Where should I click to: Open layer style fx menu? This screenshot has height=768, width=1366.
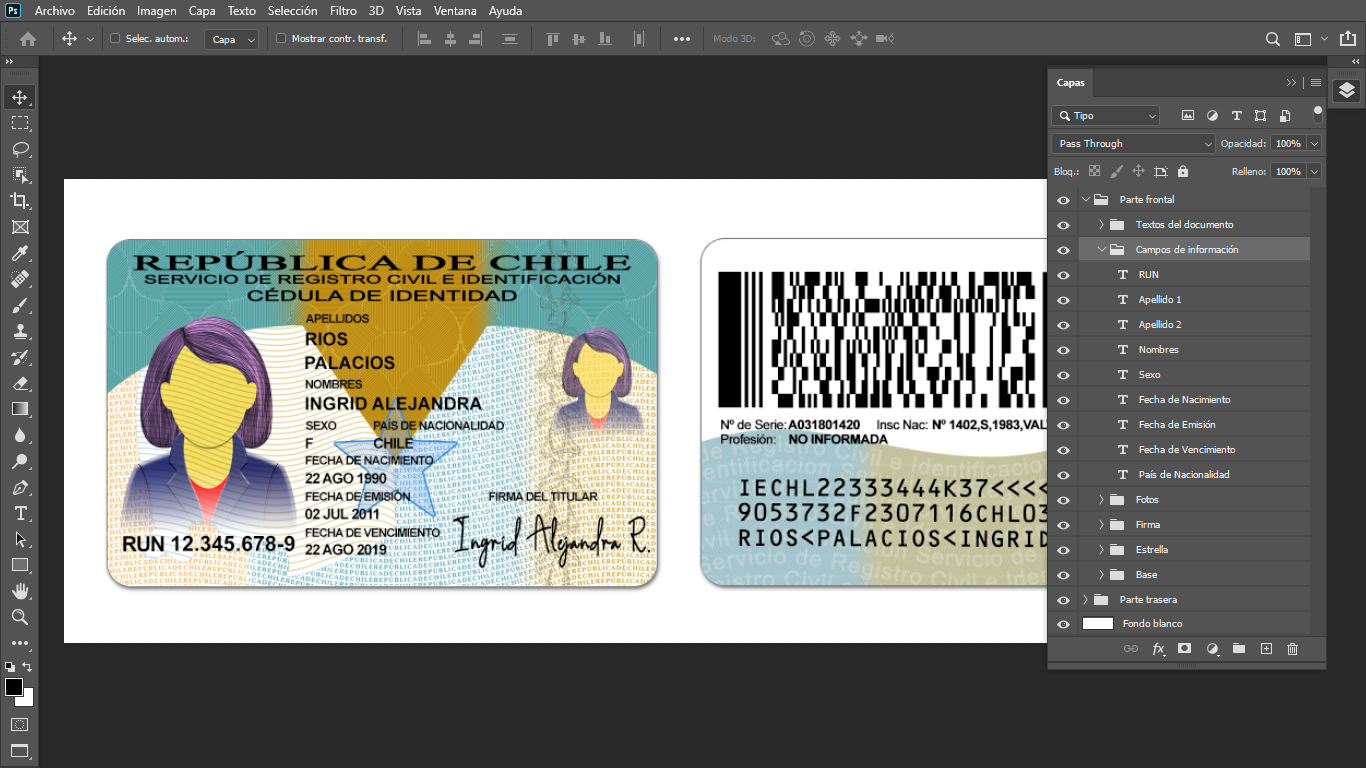1159,649
